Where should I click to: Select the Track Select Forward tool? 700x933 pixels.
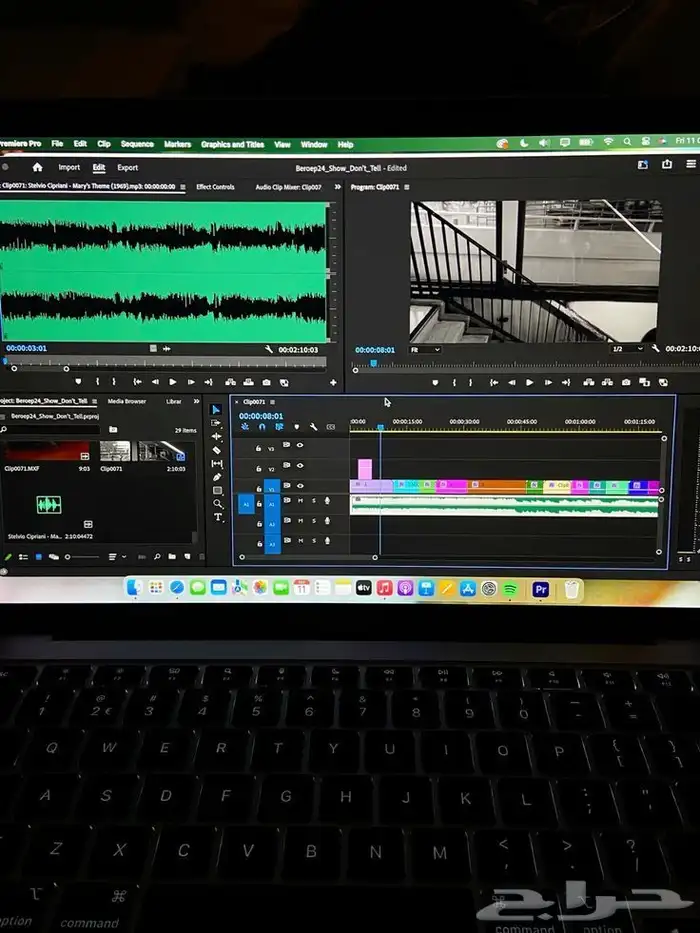click(217, 423)
